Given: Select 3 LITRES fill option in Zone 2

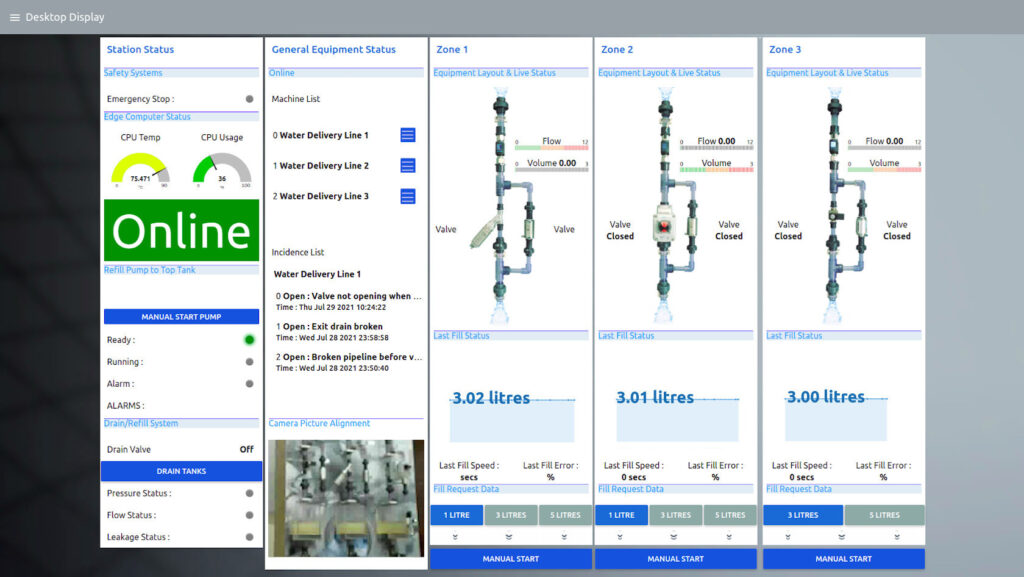Looking at the screenshot, I should [x=676, y=515].
